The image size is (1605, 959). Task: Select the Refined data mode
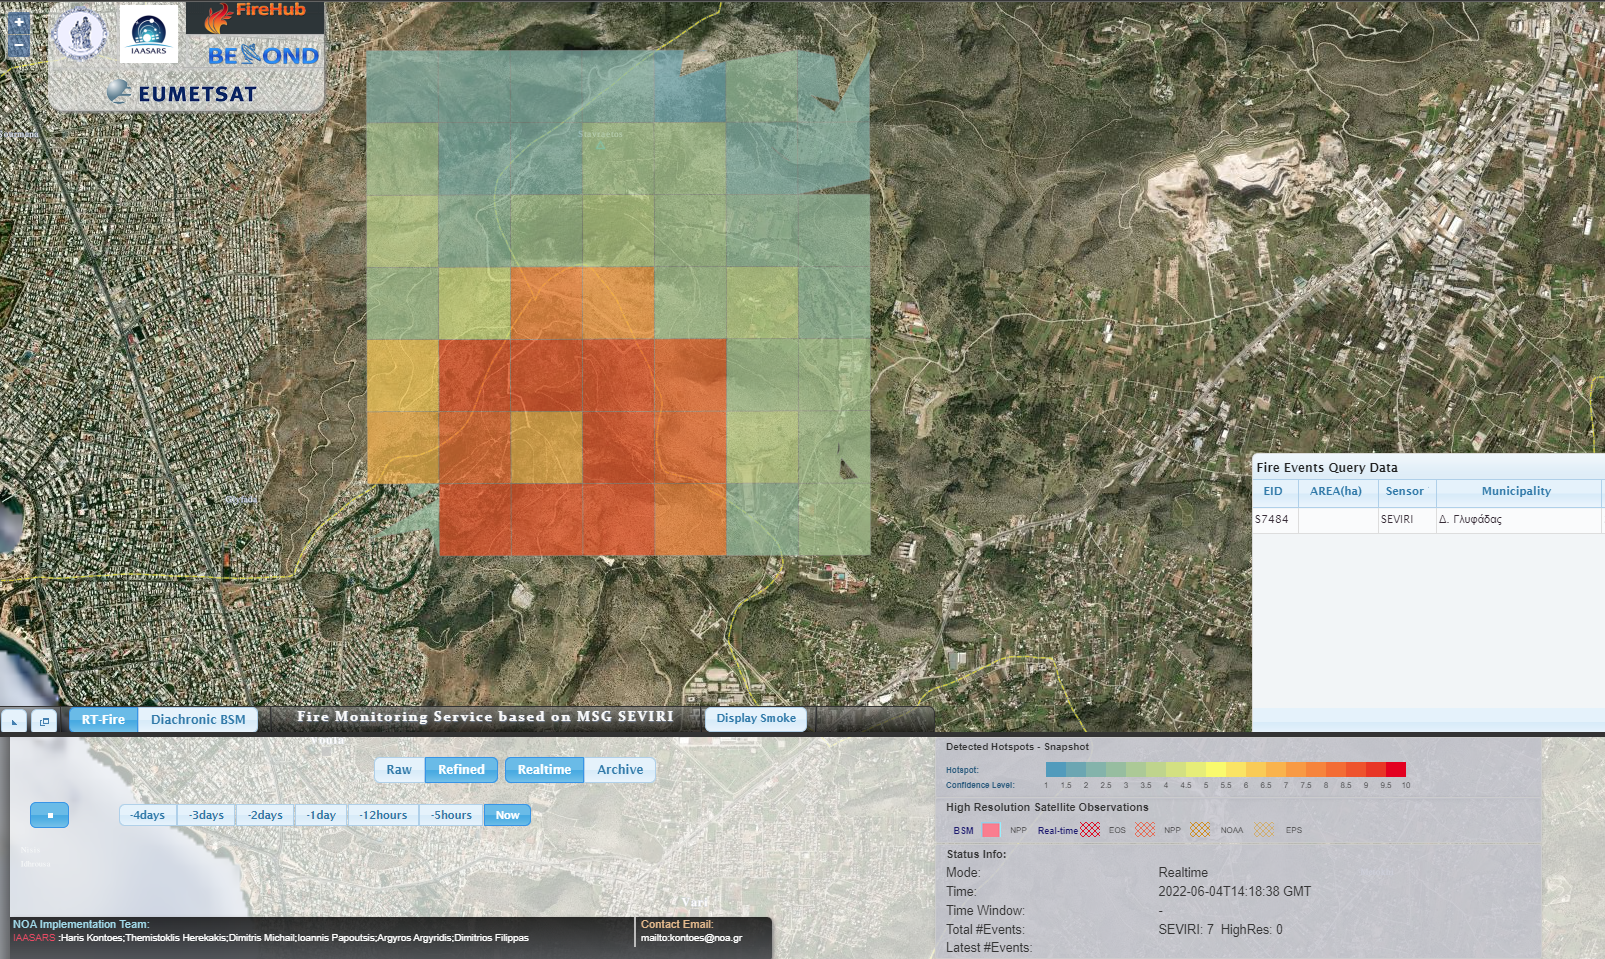(x=461, y=770)
